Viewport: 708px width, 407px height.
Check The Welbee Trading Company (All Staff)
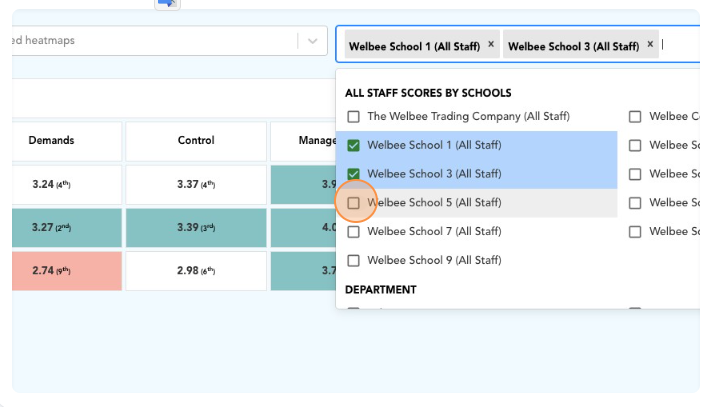tap(354, 117)
